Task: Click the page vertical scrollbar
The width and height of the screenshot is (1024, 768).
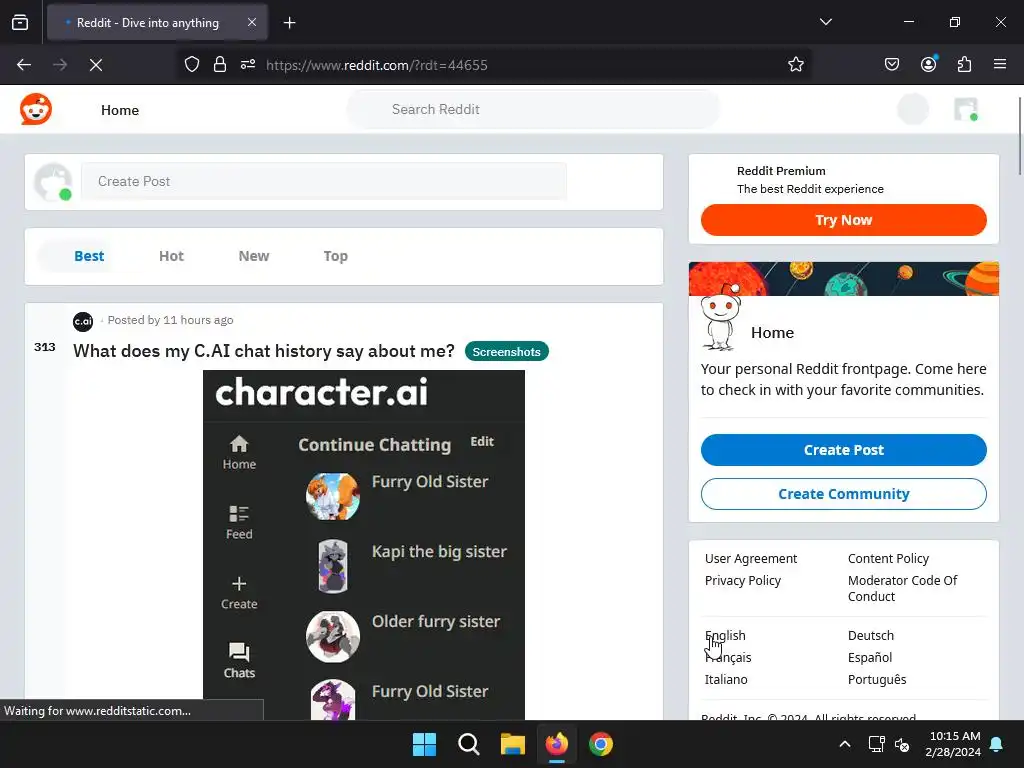Action: [1019, 136]
